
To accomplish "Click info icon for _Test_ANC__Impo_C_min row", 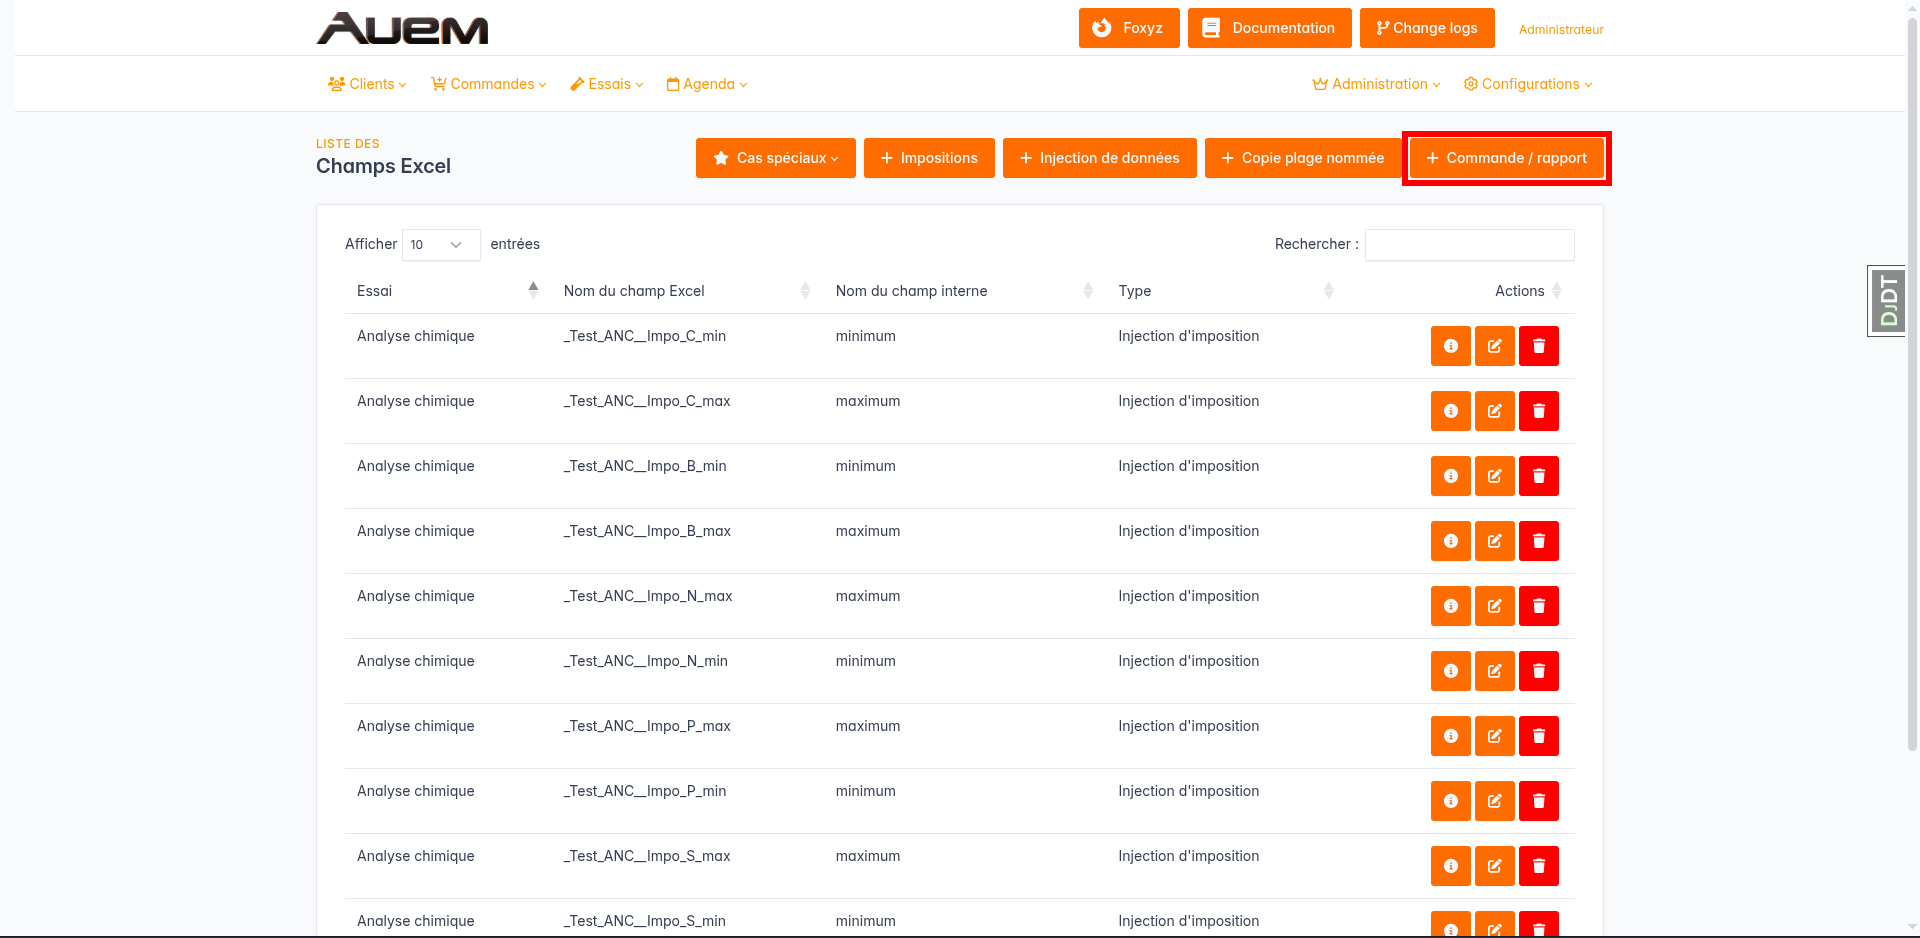I will click(1450, 346).
